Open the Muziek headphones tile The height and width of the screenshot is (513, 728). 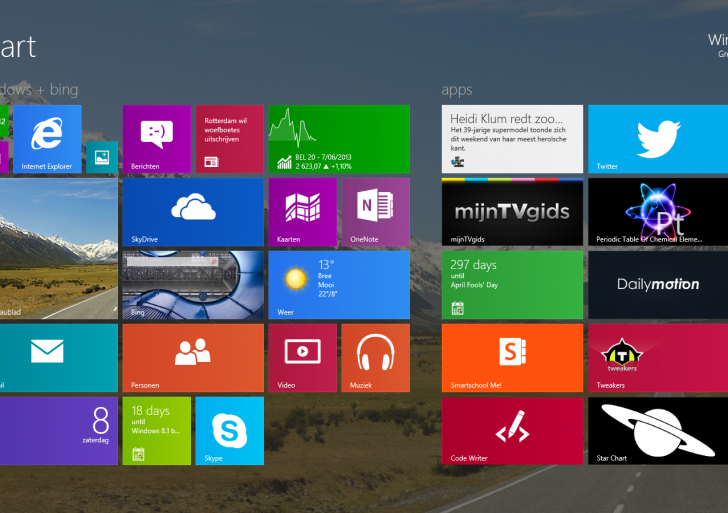pos(375,357)
